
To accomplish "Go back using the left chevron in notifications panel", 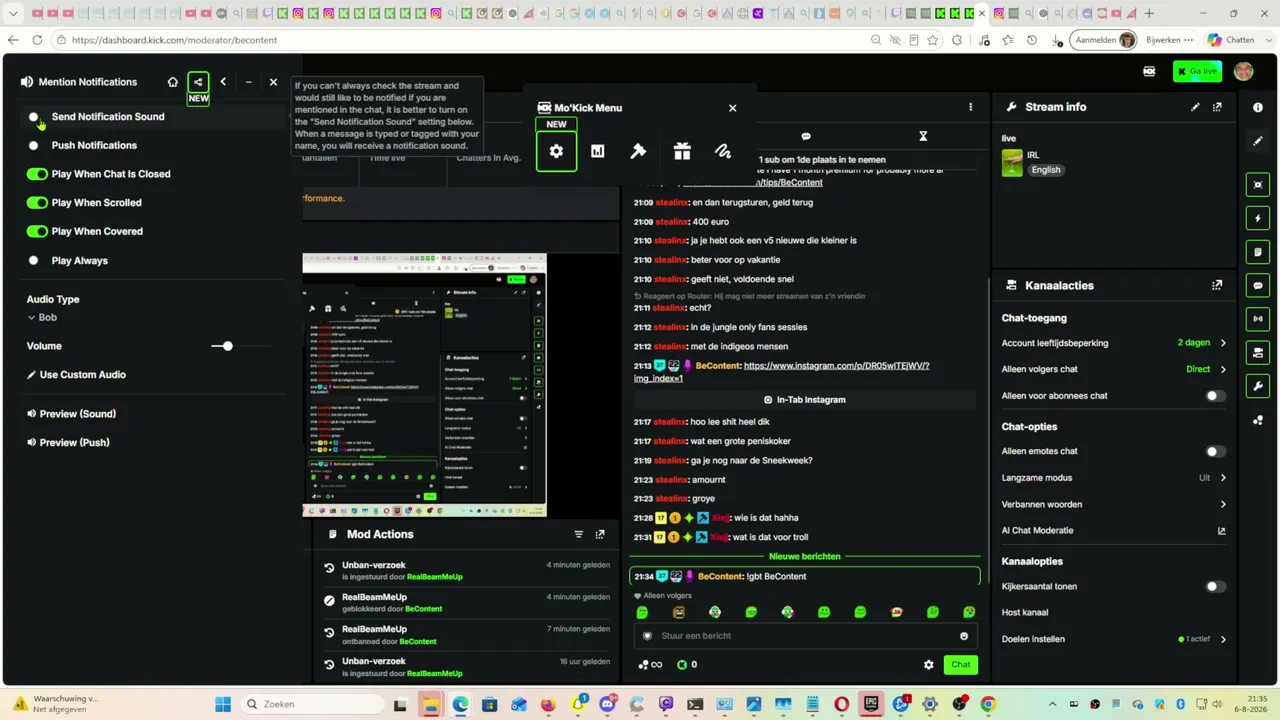I will click(223, 82).
